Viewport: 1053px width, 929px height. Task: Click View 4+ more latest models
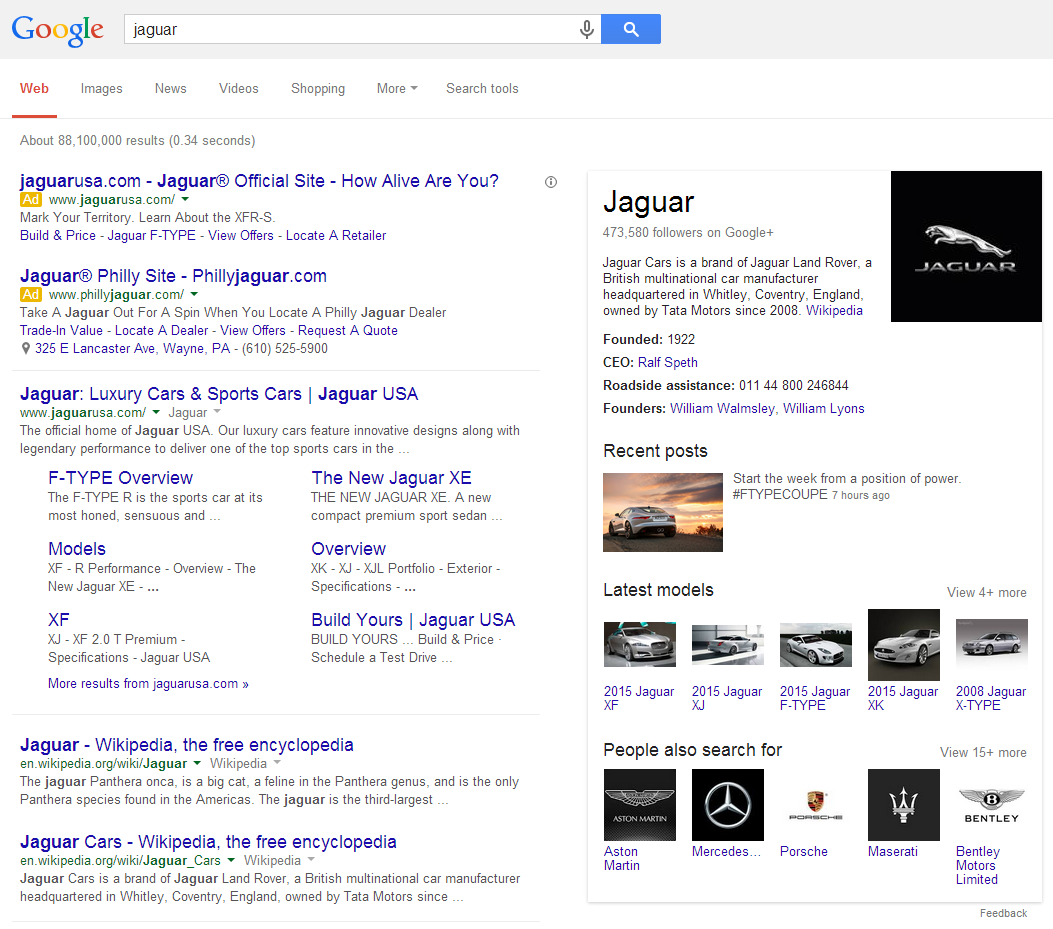tap(987, 592)
